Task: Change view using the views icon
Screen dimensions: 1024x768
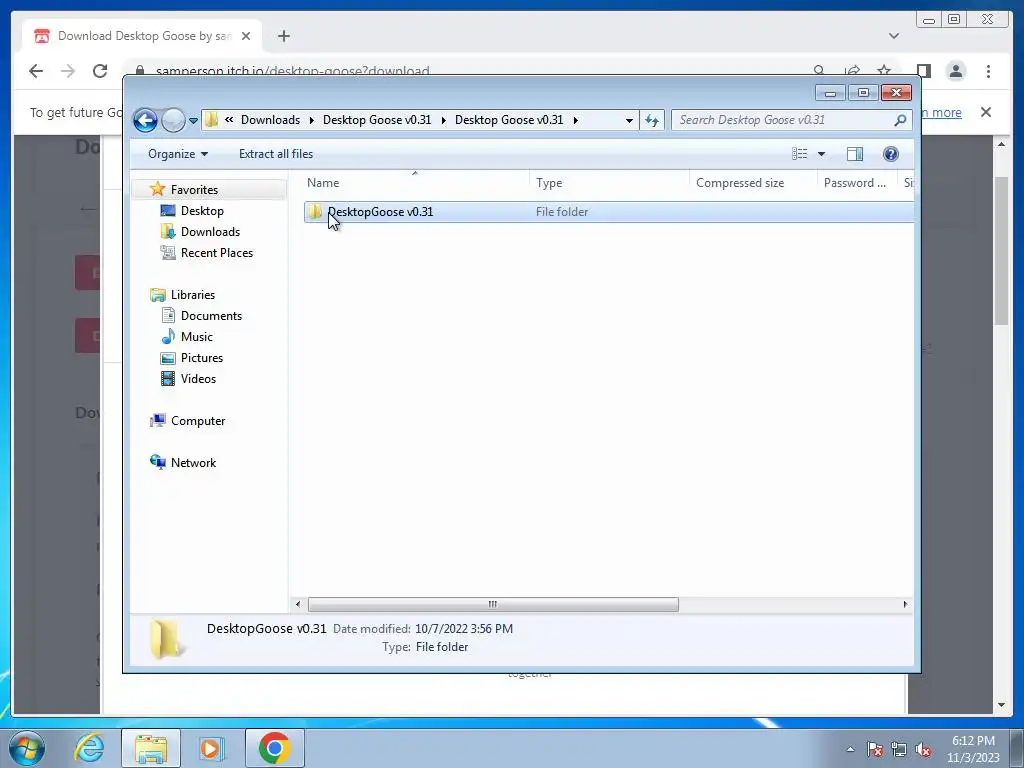Action: [799, 154]
